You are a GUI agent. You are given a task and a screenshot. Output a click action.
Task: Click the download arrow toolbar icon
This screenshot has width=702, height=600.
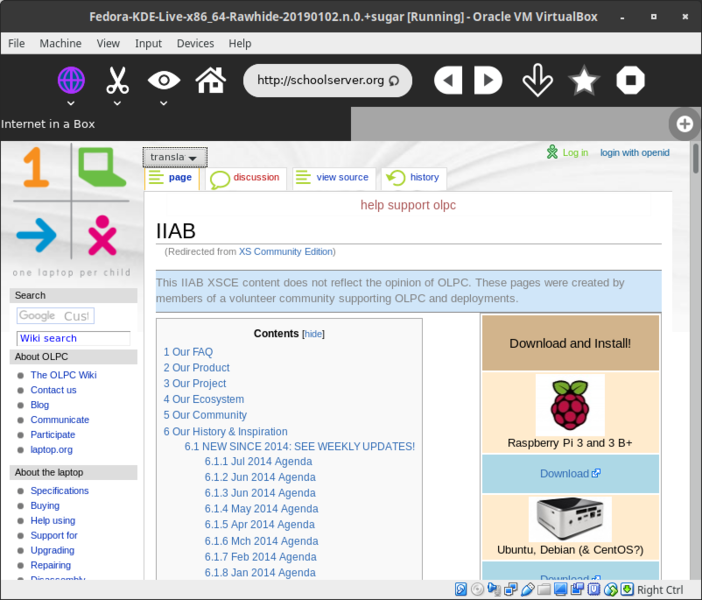tap(537, 81)
